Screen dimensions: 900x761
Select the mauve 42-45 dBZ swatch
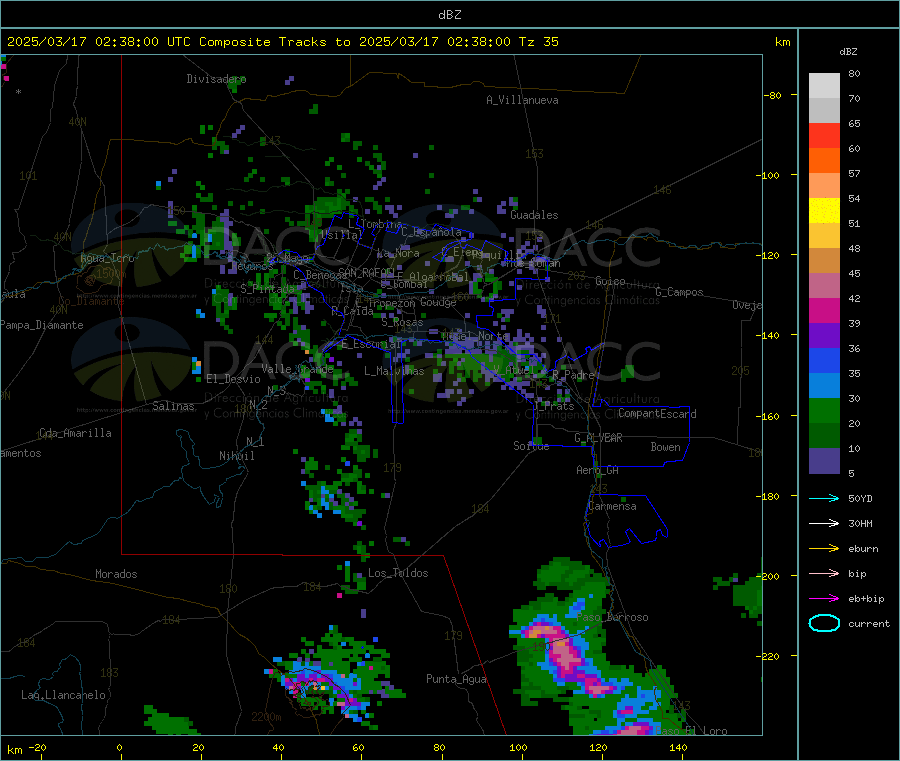[x=824, y=286]
